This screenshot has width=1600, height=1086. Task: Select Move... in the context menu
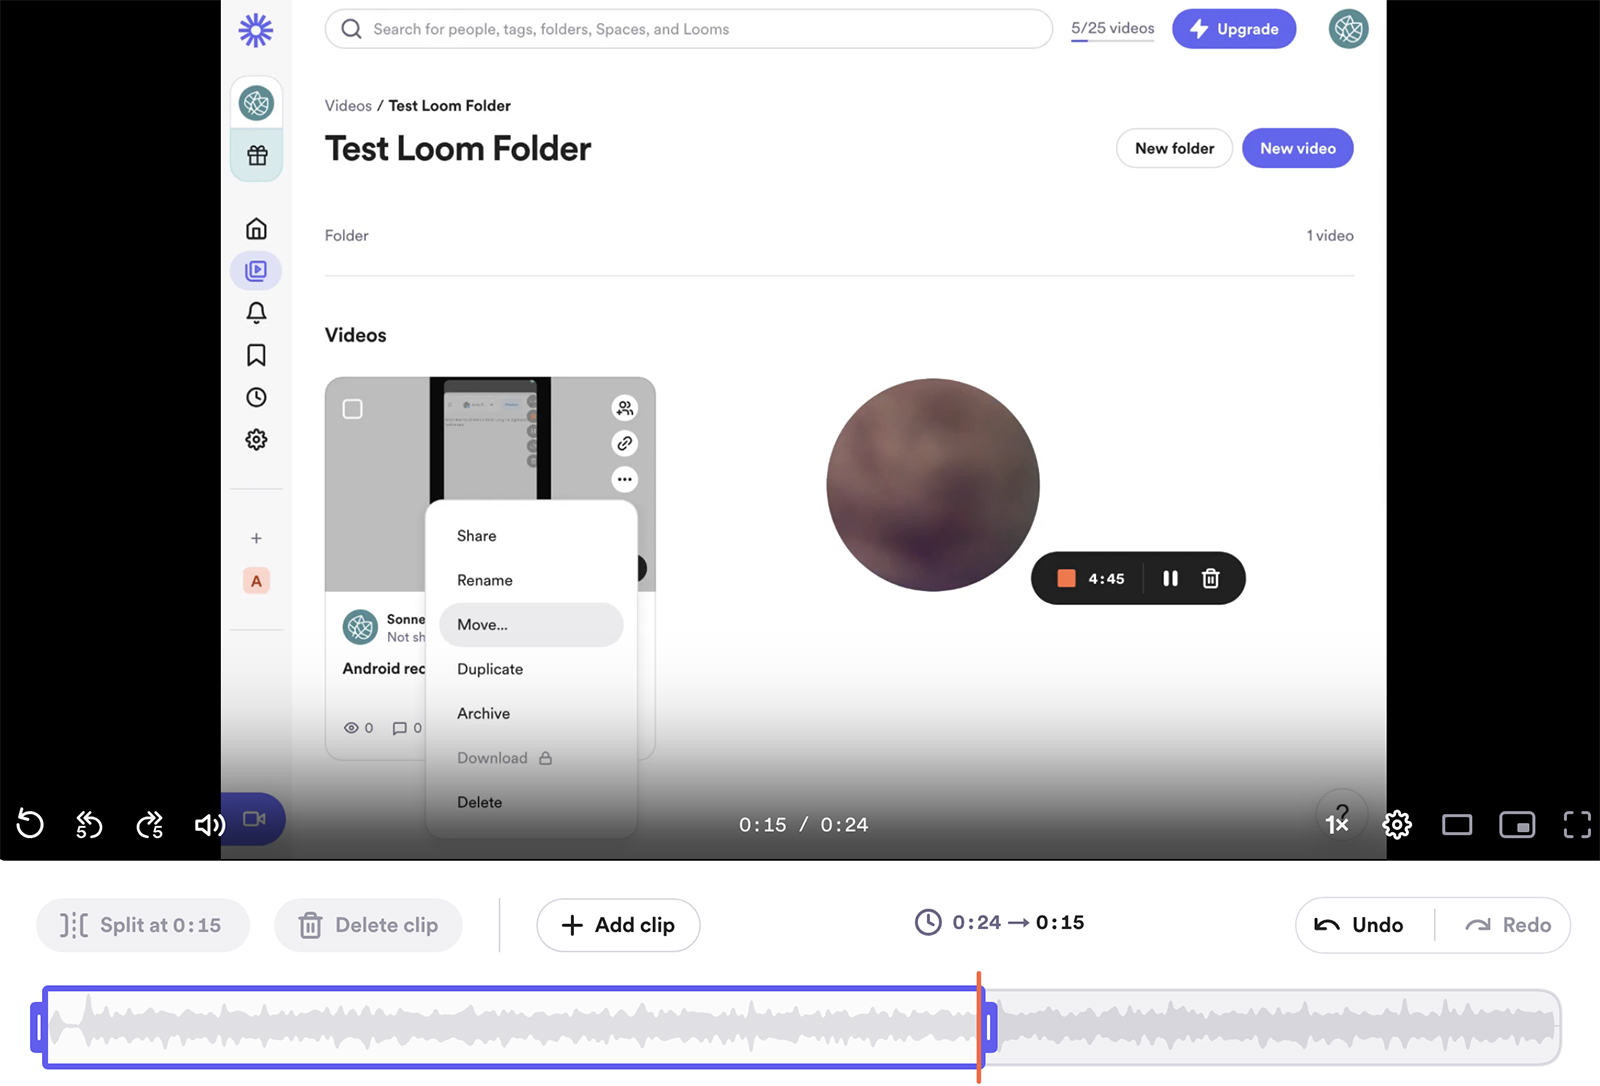pyautogui.click(x=531, y=624)
